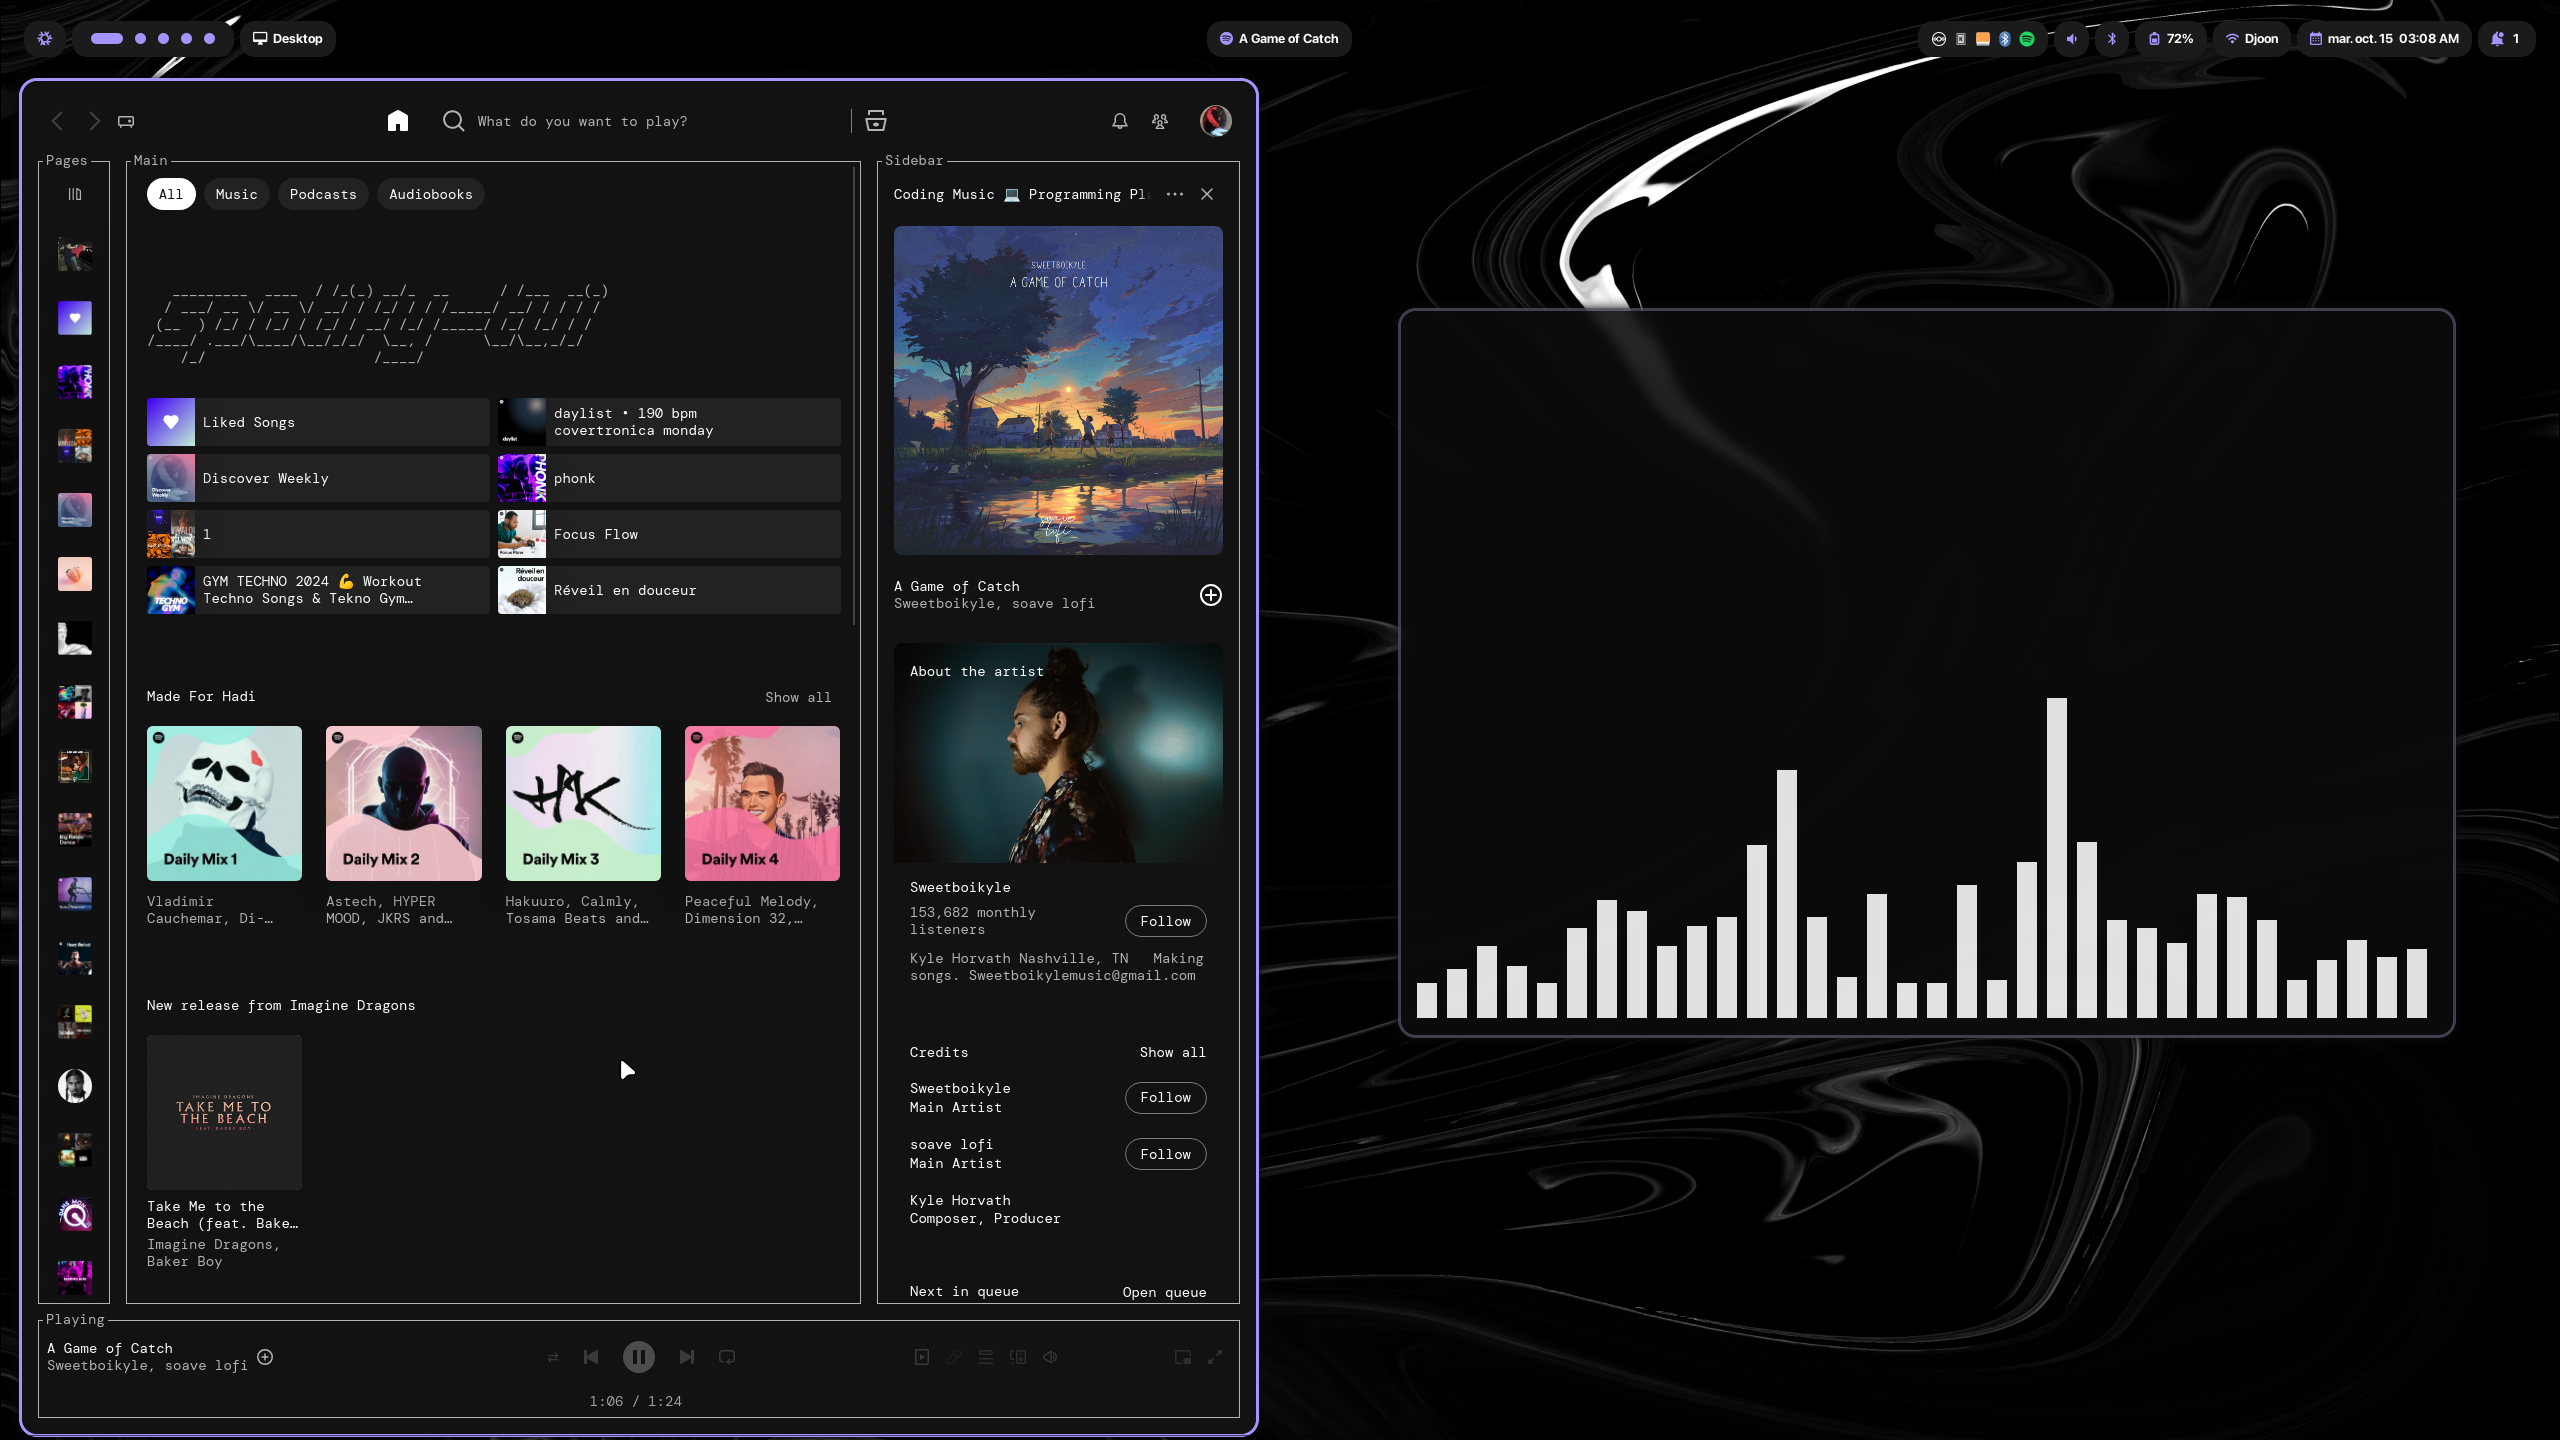Follow Sweetboikyle under monthly listeners
2560x1440 pixels.
click(x=1165, y=921)
